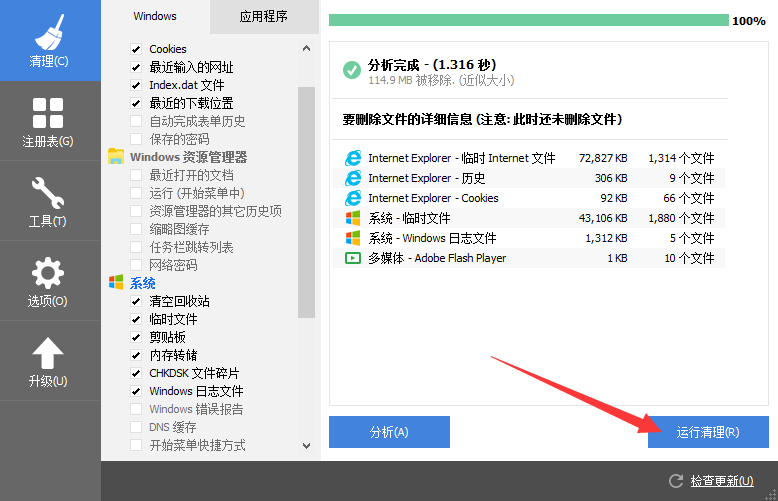The width and height of the screenshot is (778, 501).
Task: Enable the DNS 缓存 checkbox
Action: pyautogui.click(x=136, y=427)
